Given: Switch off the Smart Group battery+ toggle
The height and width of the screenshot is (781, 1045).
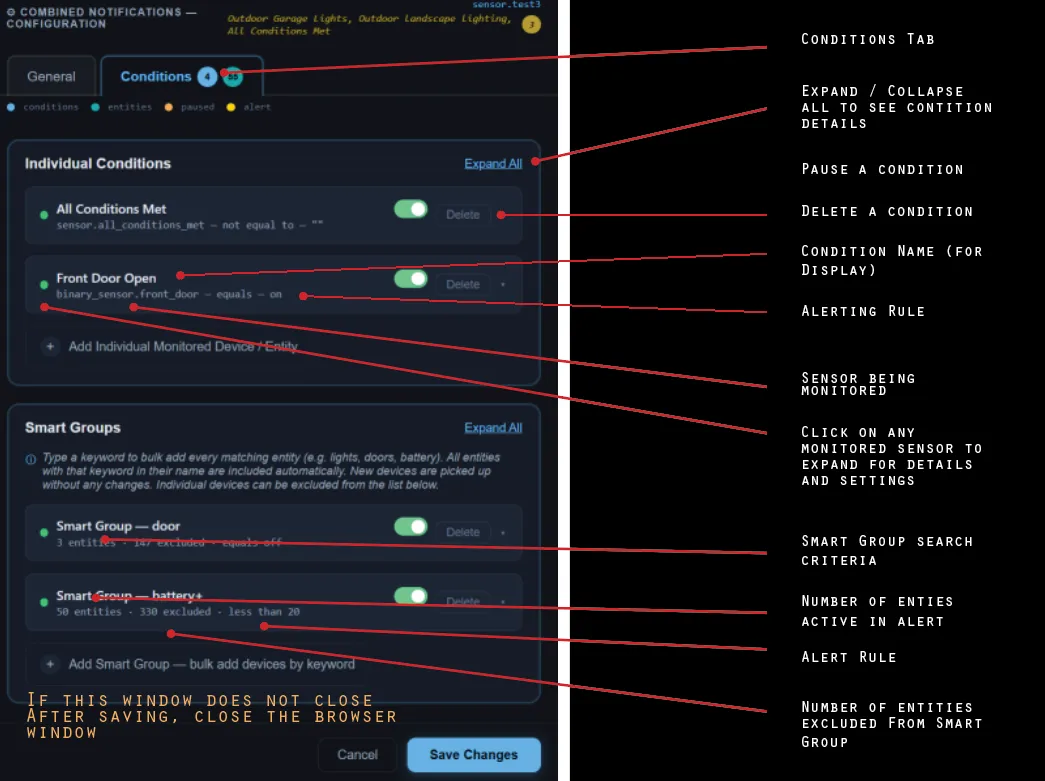Looking at the screenshot, I should 411,596.
